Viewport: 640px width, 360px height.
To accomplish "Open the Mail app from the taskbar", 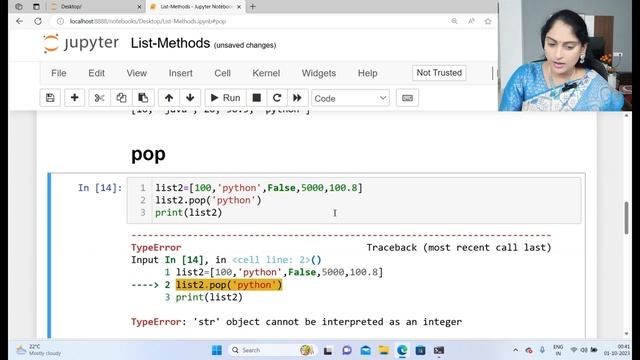I will click(366, 350).
